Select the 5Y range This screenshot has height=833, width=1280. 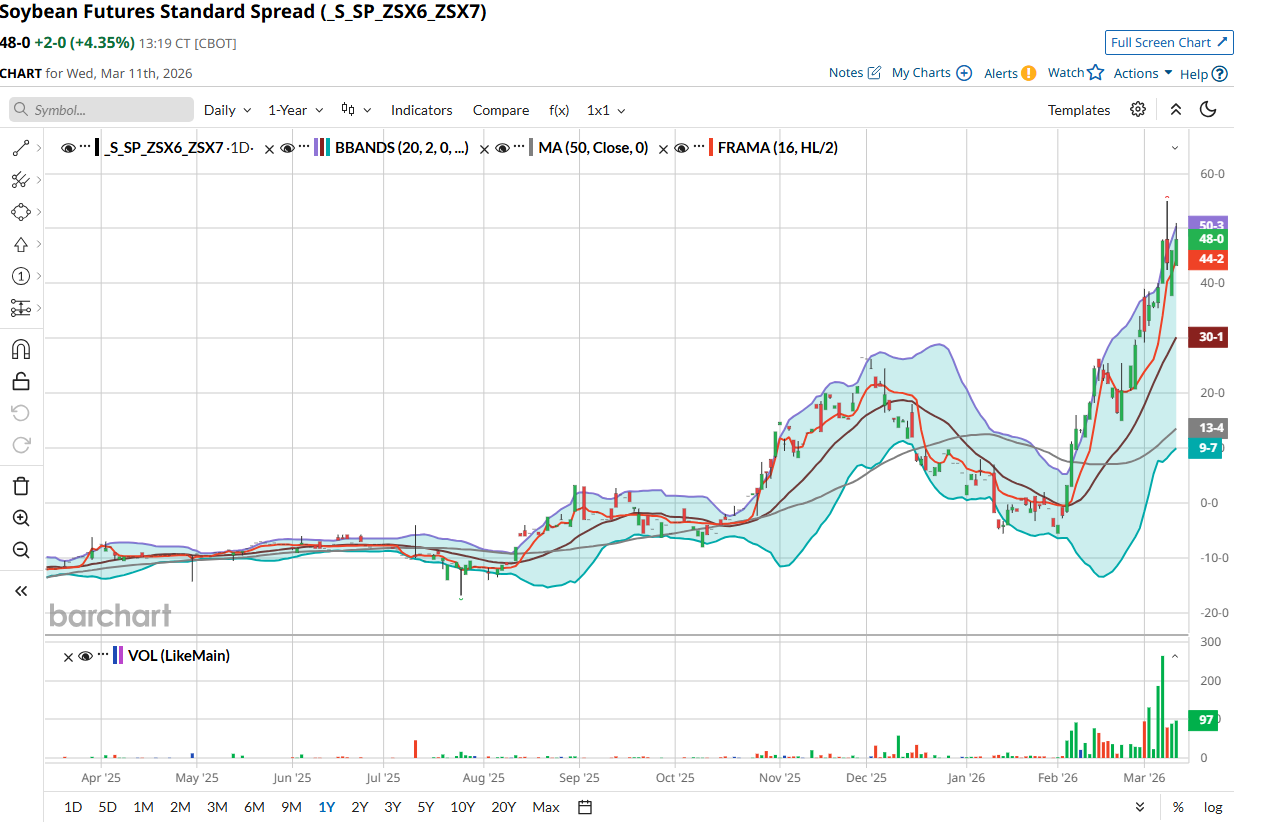pos(426,807)
